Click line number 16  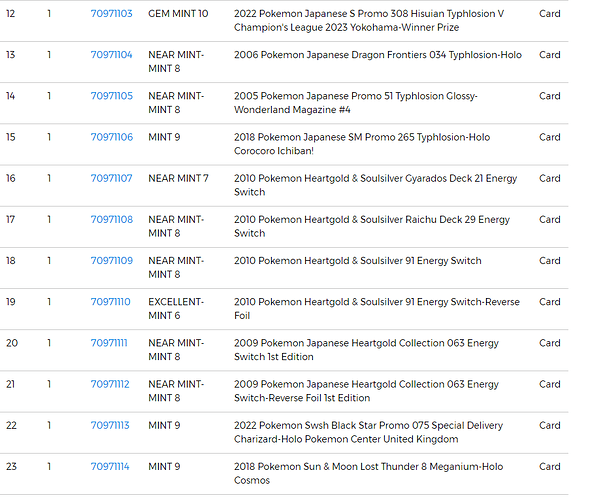click(11, 178)
